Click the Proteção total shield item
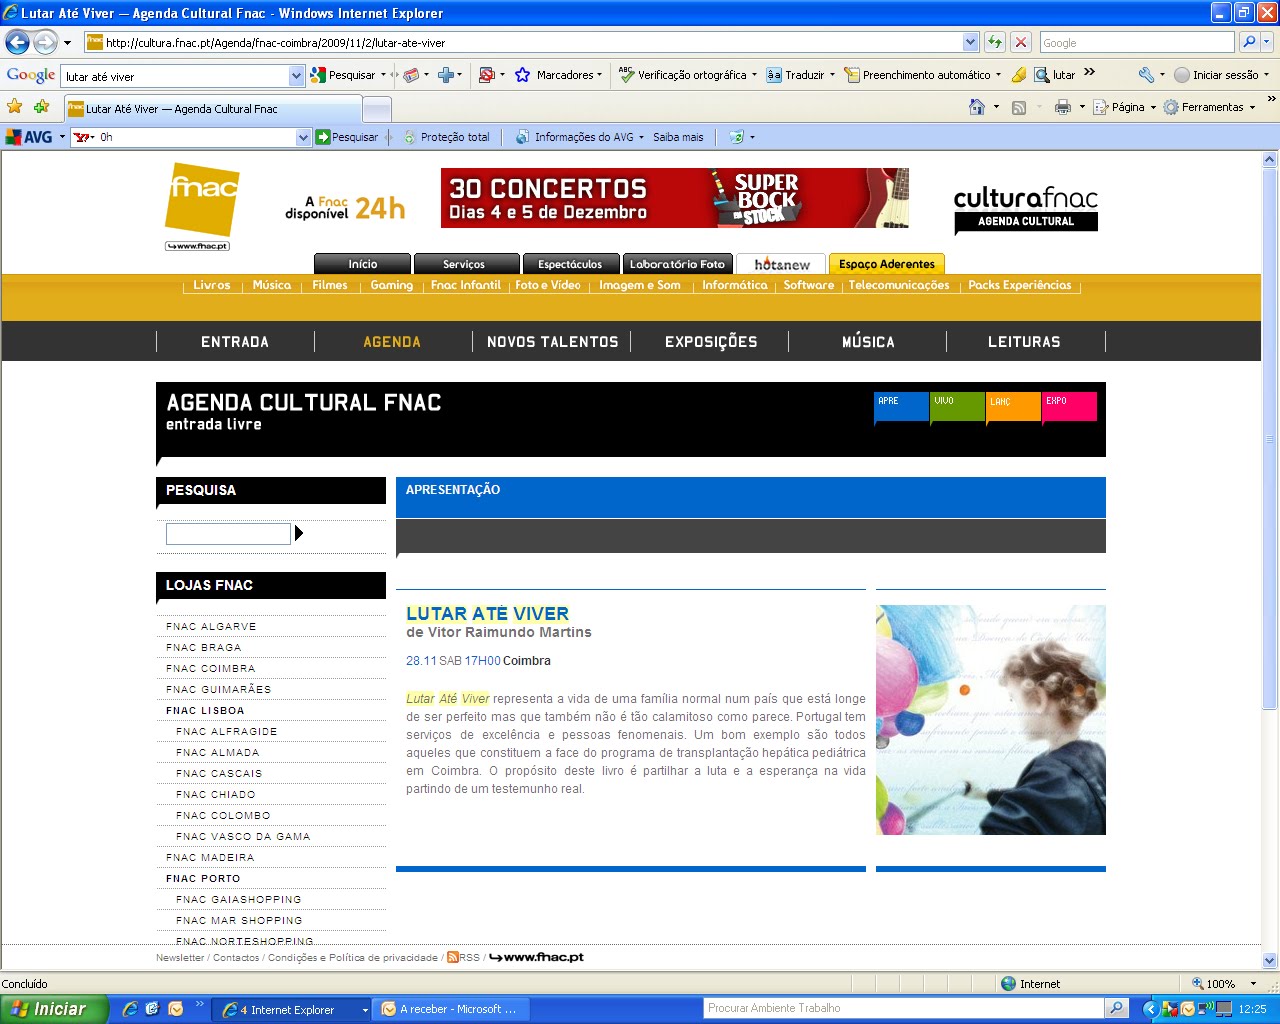The width and height of the screenshot is (1280, 1024). click(447, 137)
